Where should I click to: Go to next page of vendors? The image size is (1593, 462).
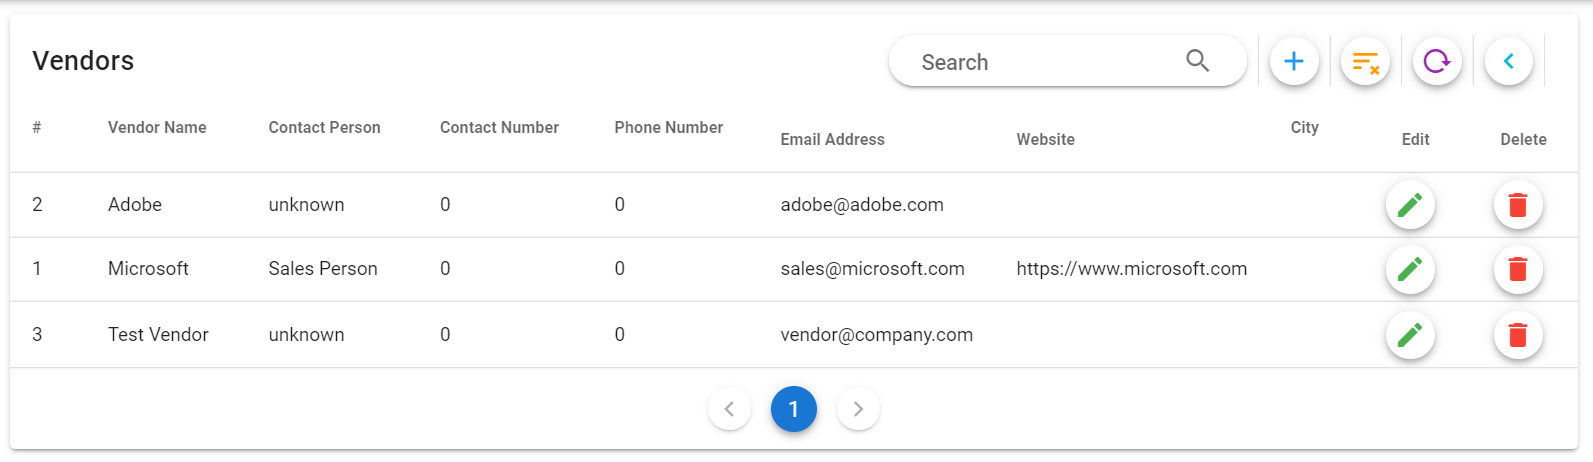pos(858,409)
